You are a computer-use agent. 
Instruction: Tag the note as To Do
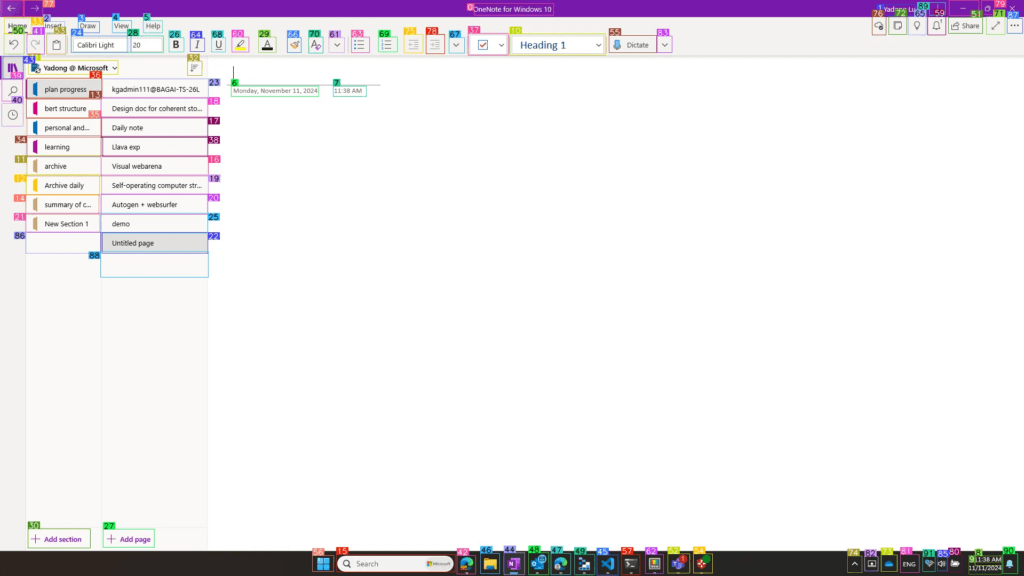(x=483, y=45)
